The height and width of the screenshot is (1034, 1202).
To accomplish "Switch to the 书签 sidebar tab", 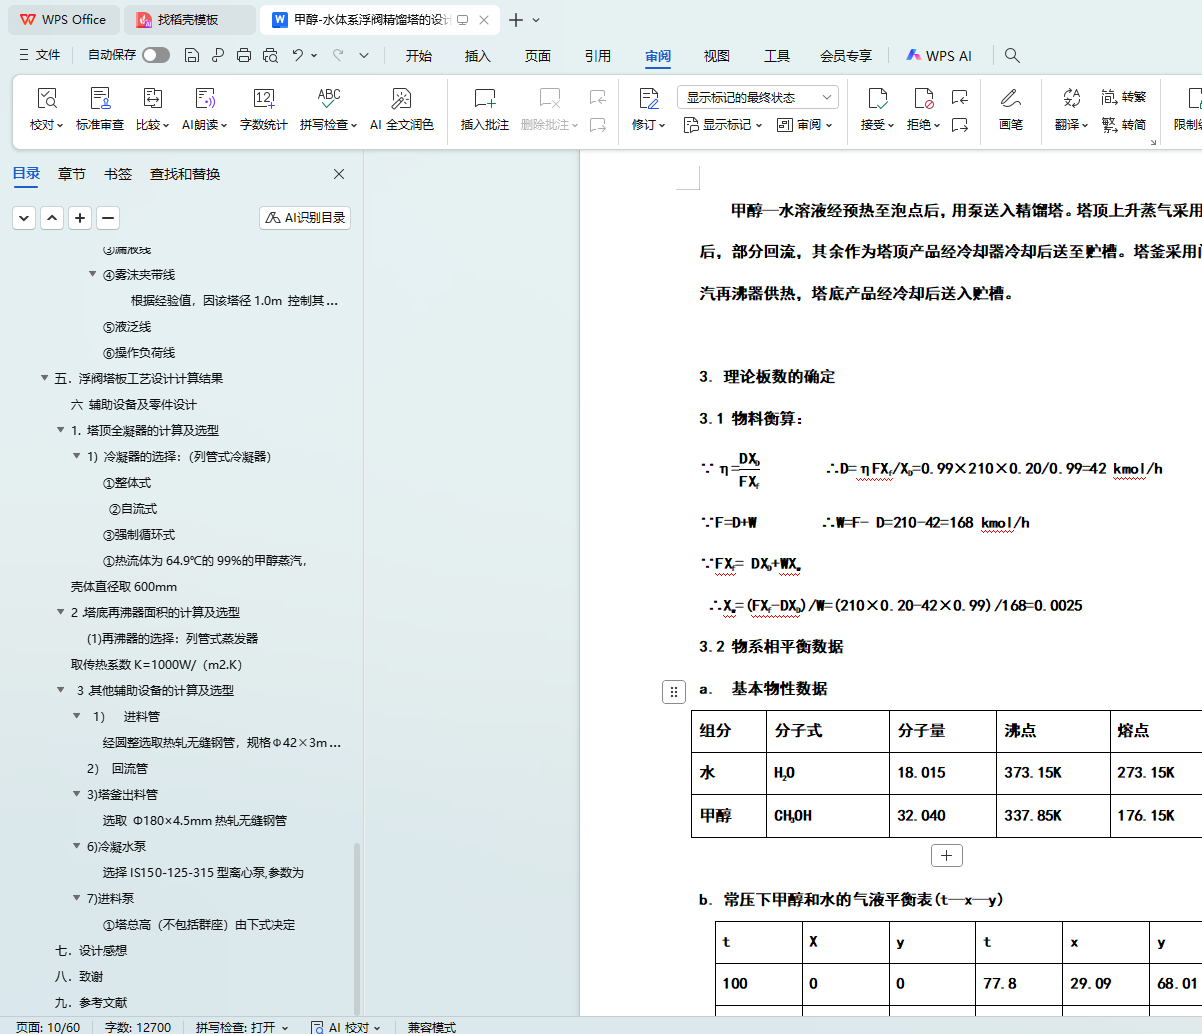I will (118, 174).
